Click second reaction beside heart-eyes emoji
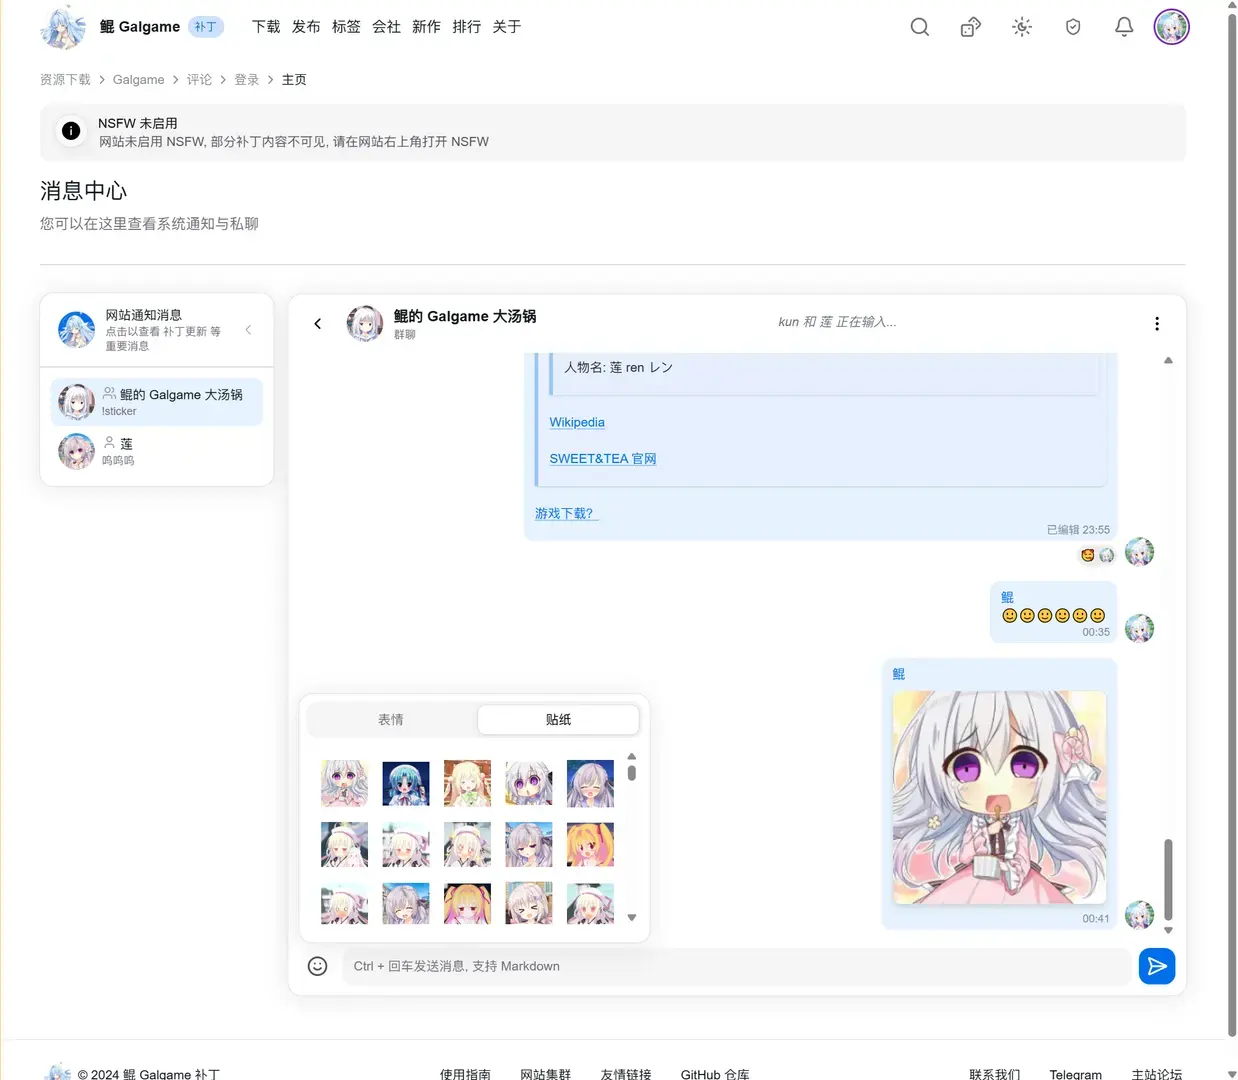 (1106, 555)
